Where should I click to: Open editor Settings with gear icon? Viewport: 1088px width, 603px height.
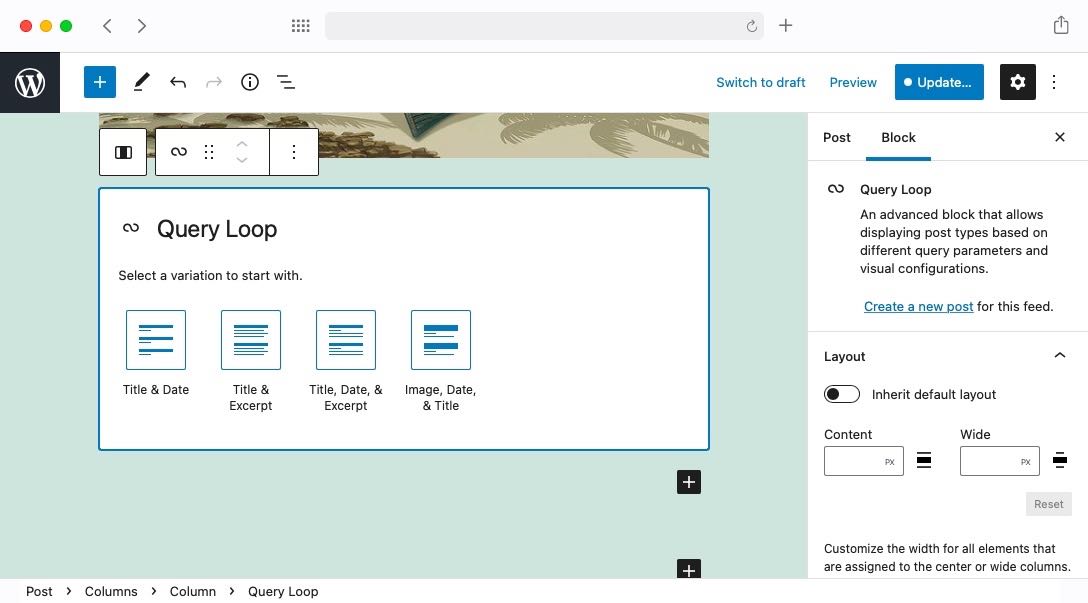[1017, 82]
